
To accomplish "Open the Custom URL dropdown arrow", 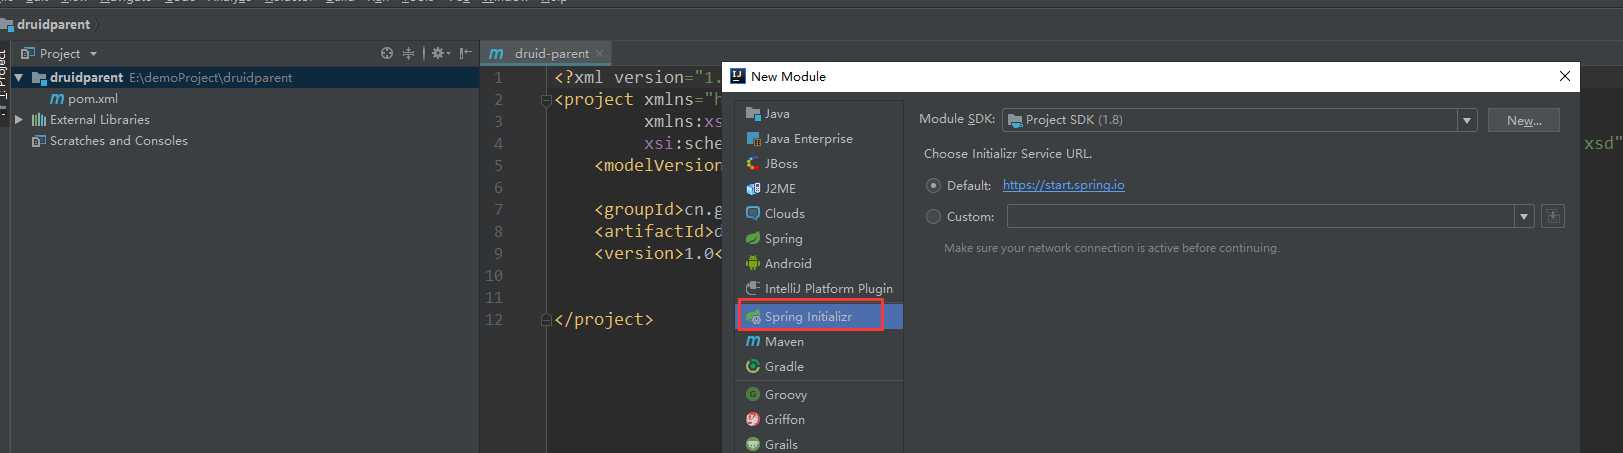I will tap(1524, 217).
